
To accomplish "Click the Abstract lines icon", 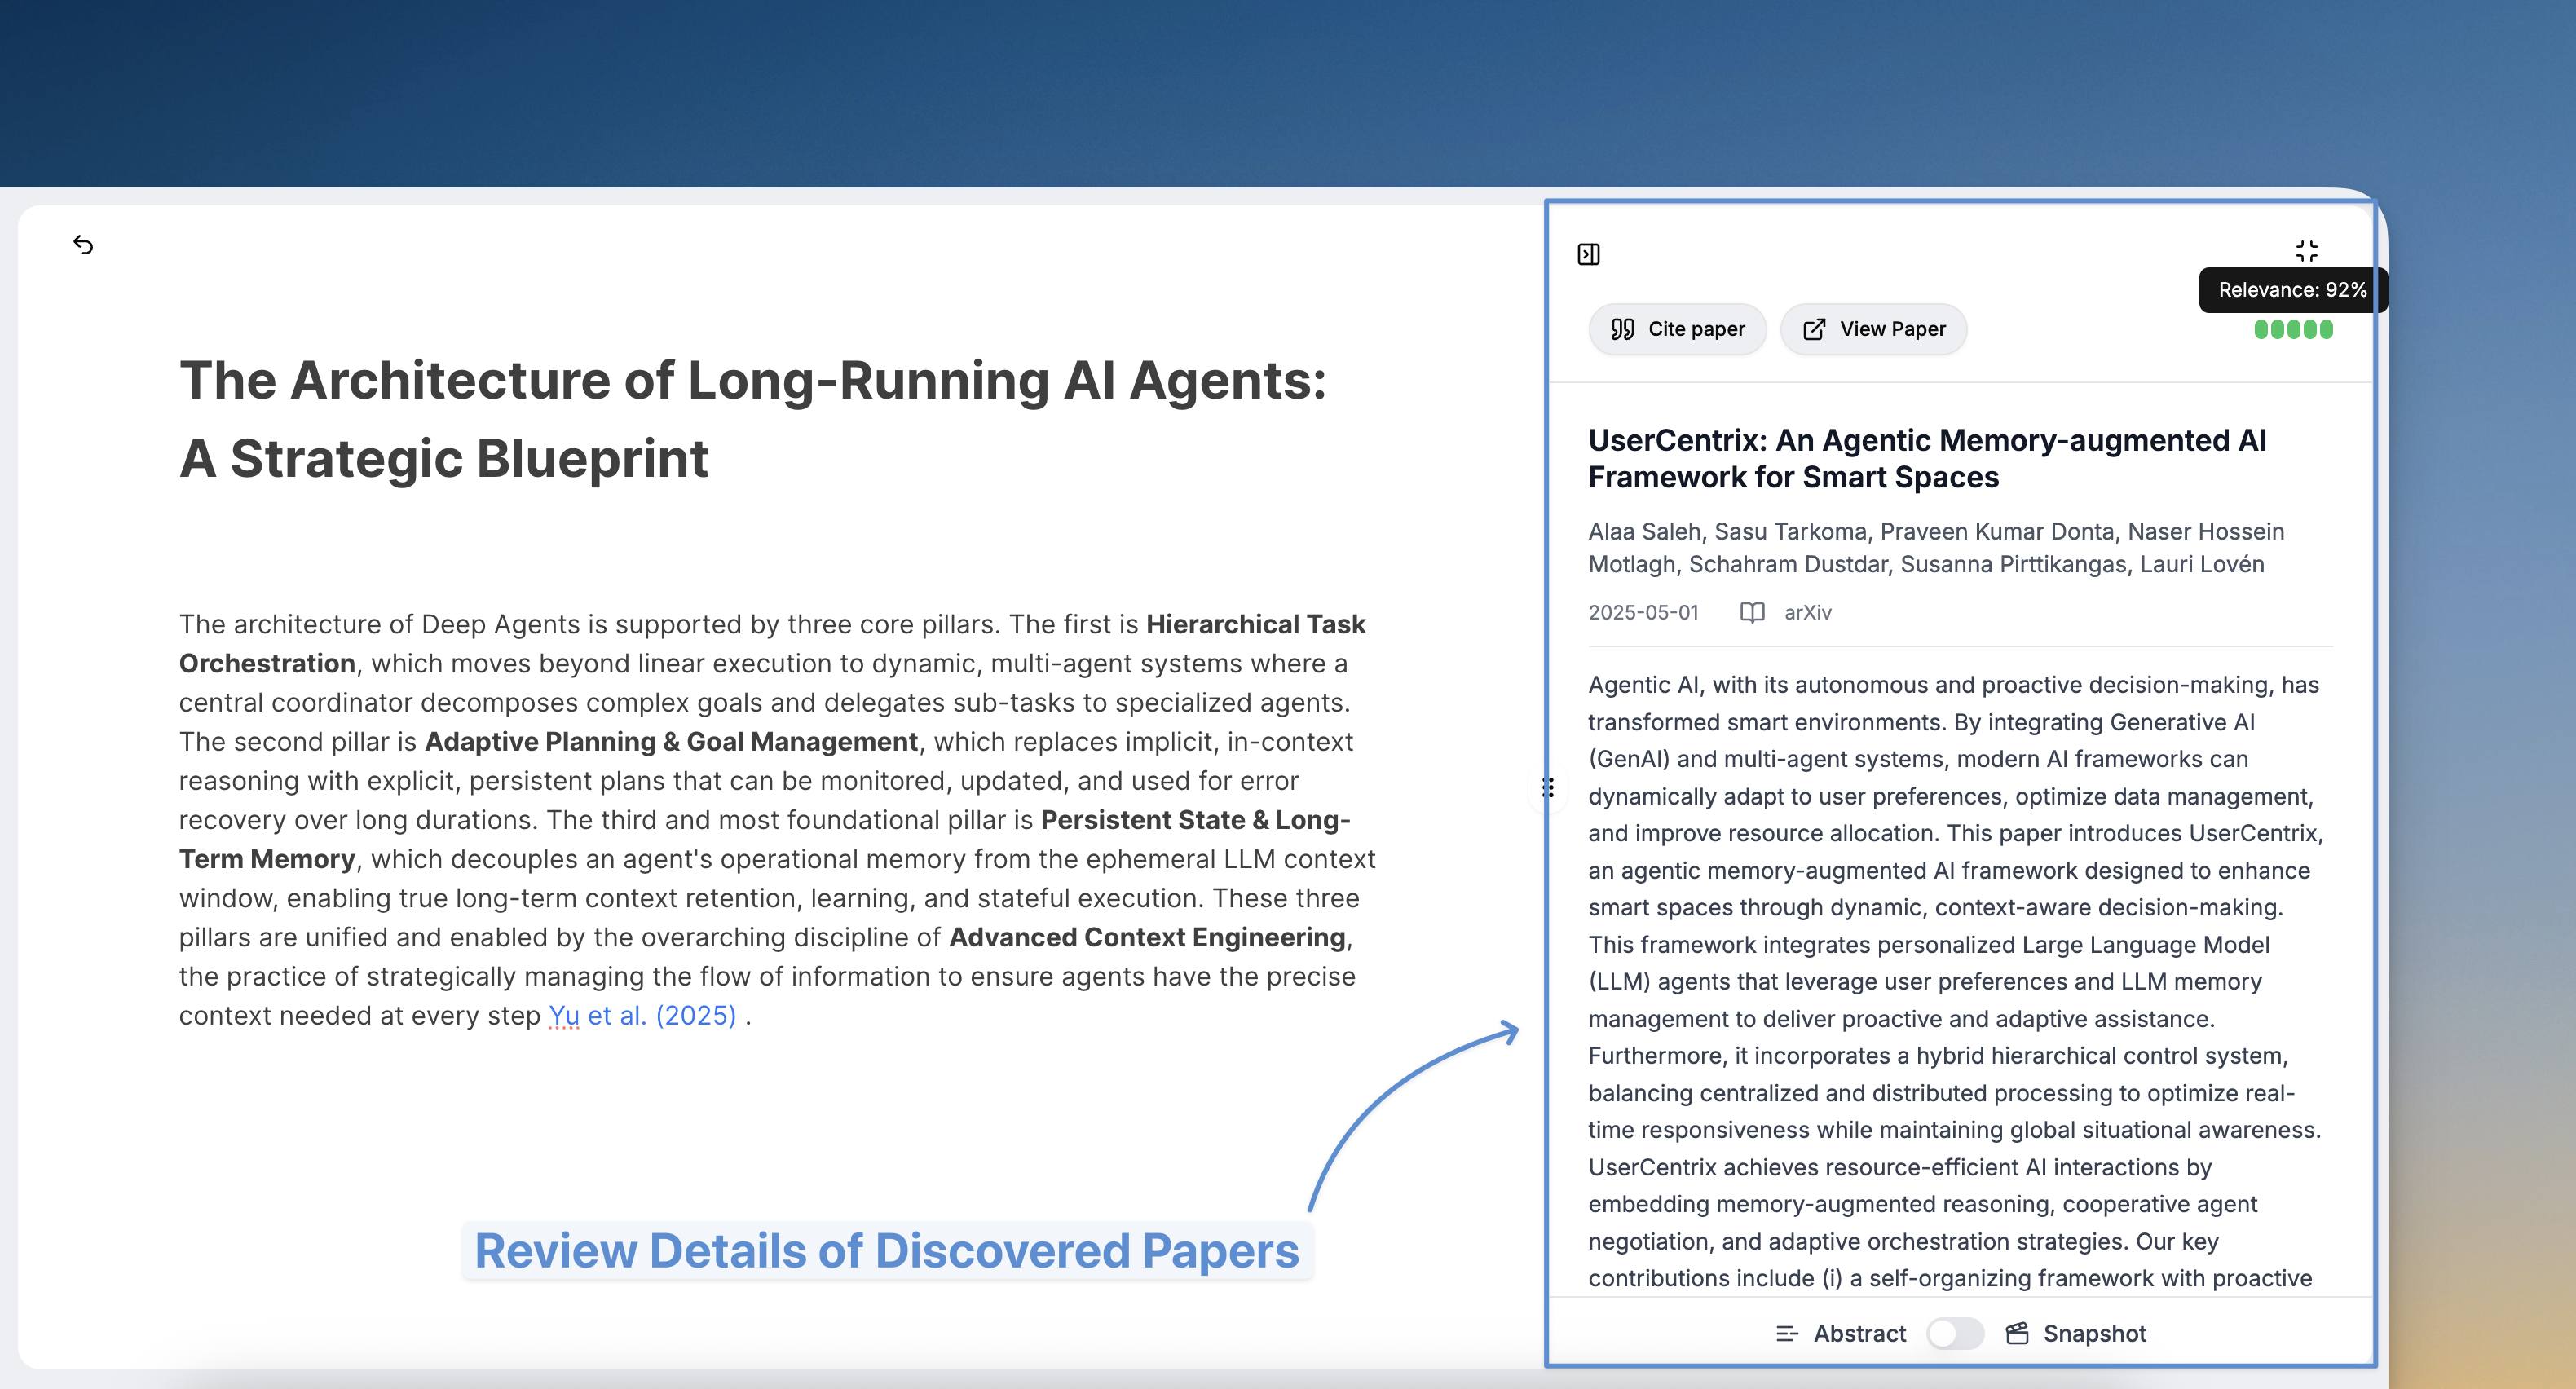I will pyautogui.click(x=1786, y=1334).
